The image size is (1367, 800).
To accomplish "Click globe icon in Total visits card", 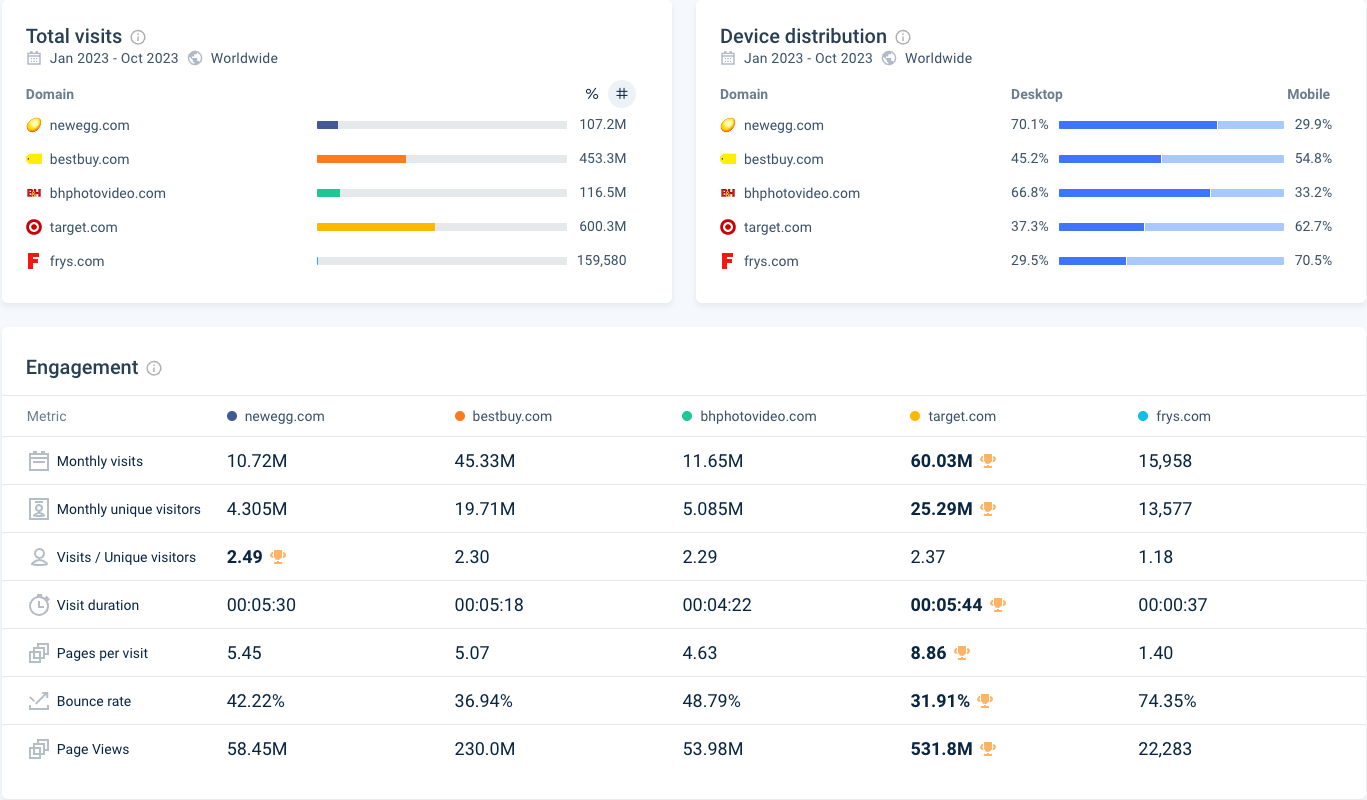I will click(195, 58).
